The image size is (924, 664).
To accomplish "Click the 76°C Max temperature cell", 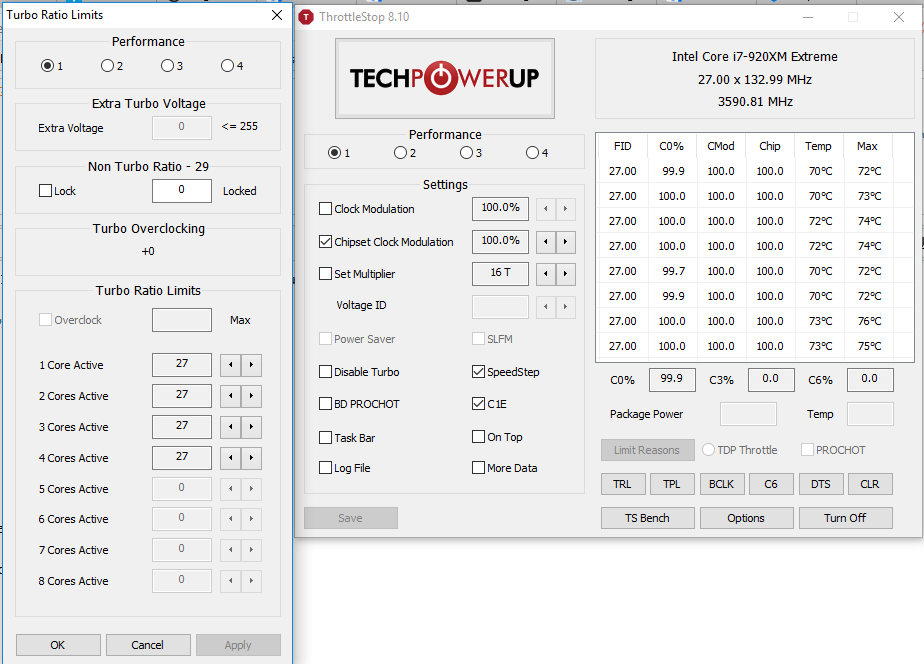I will (870, 321).
